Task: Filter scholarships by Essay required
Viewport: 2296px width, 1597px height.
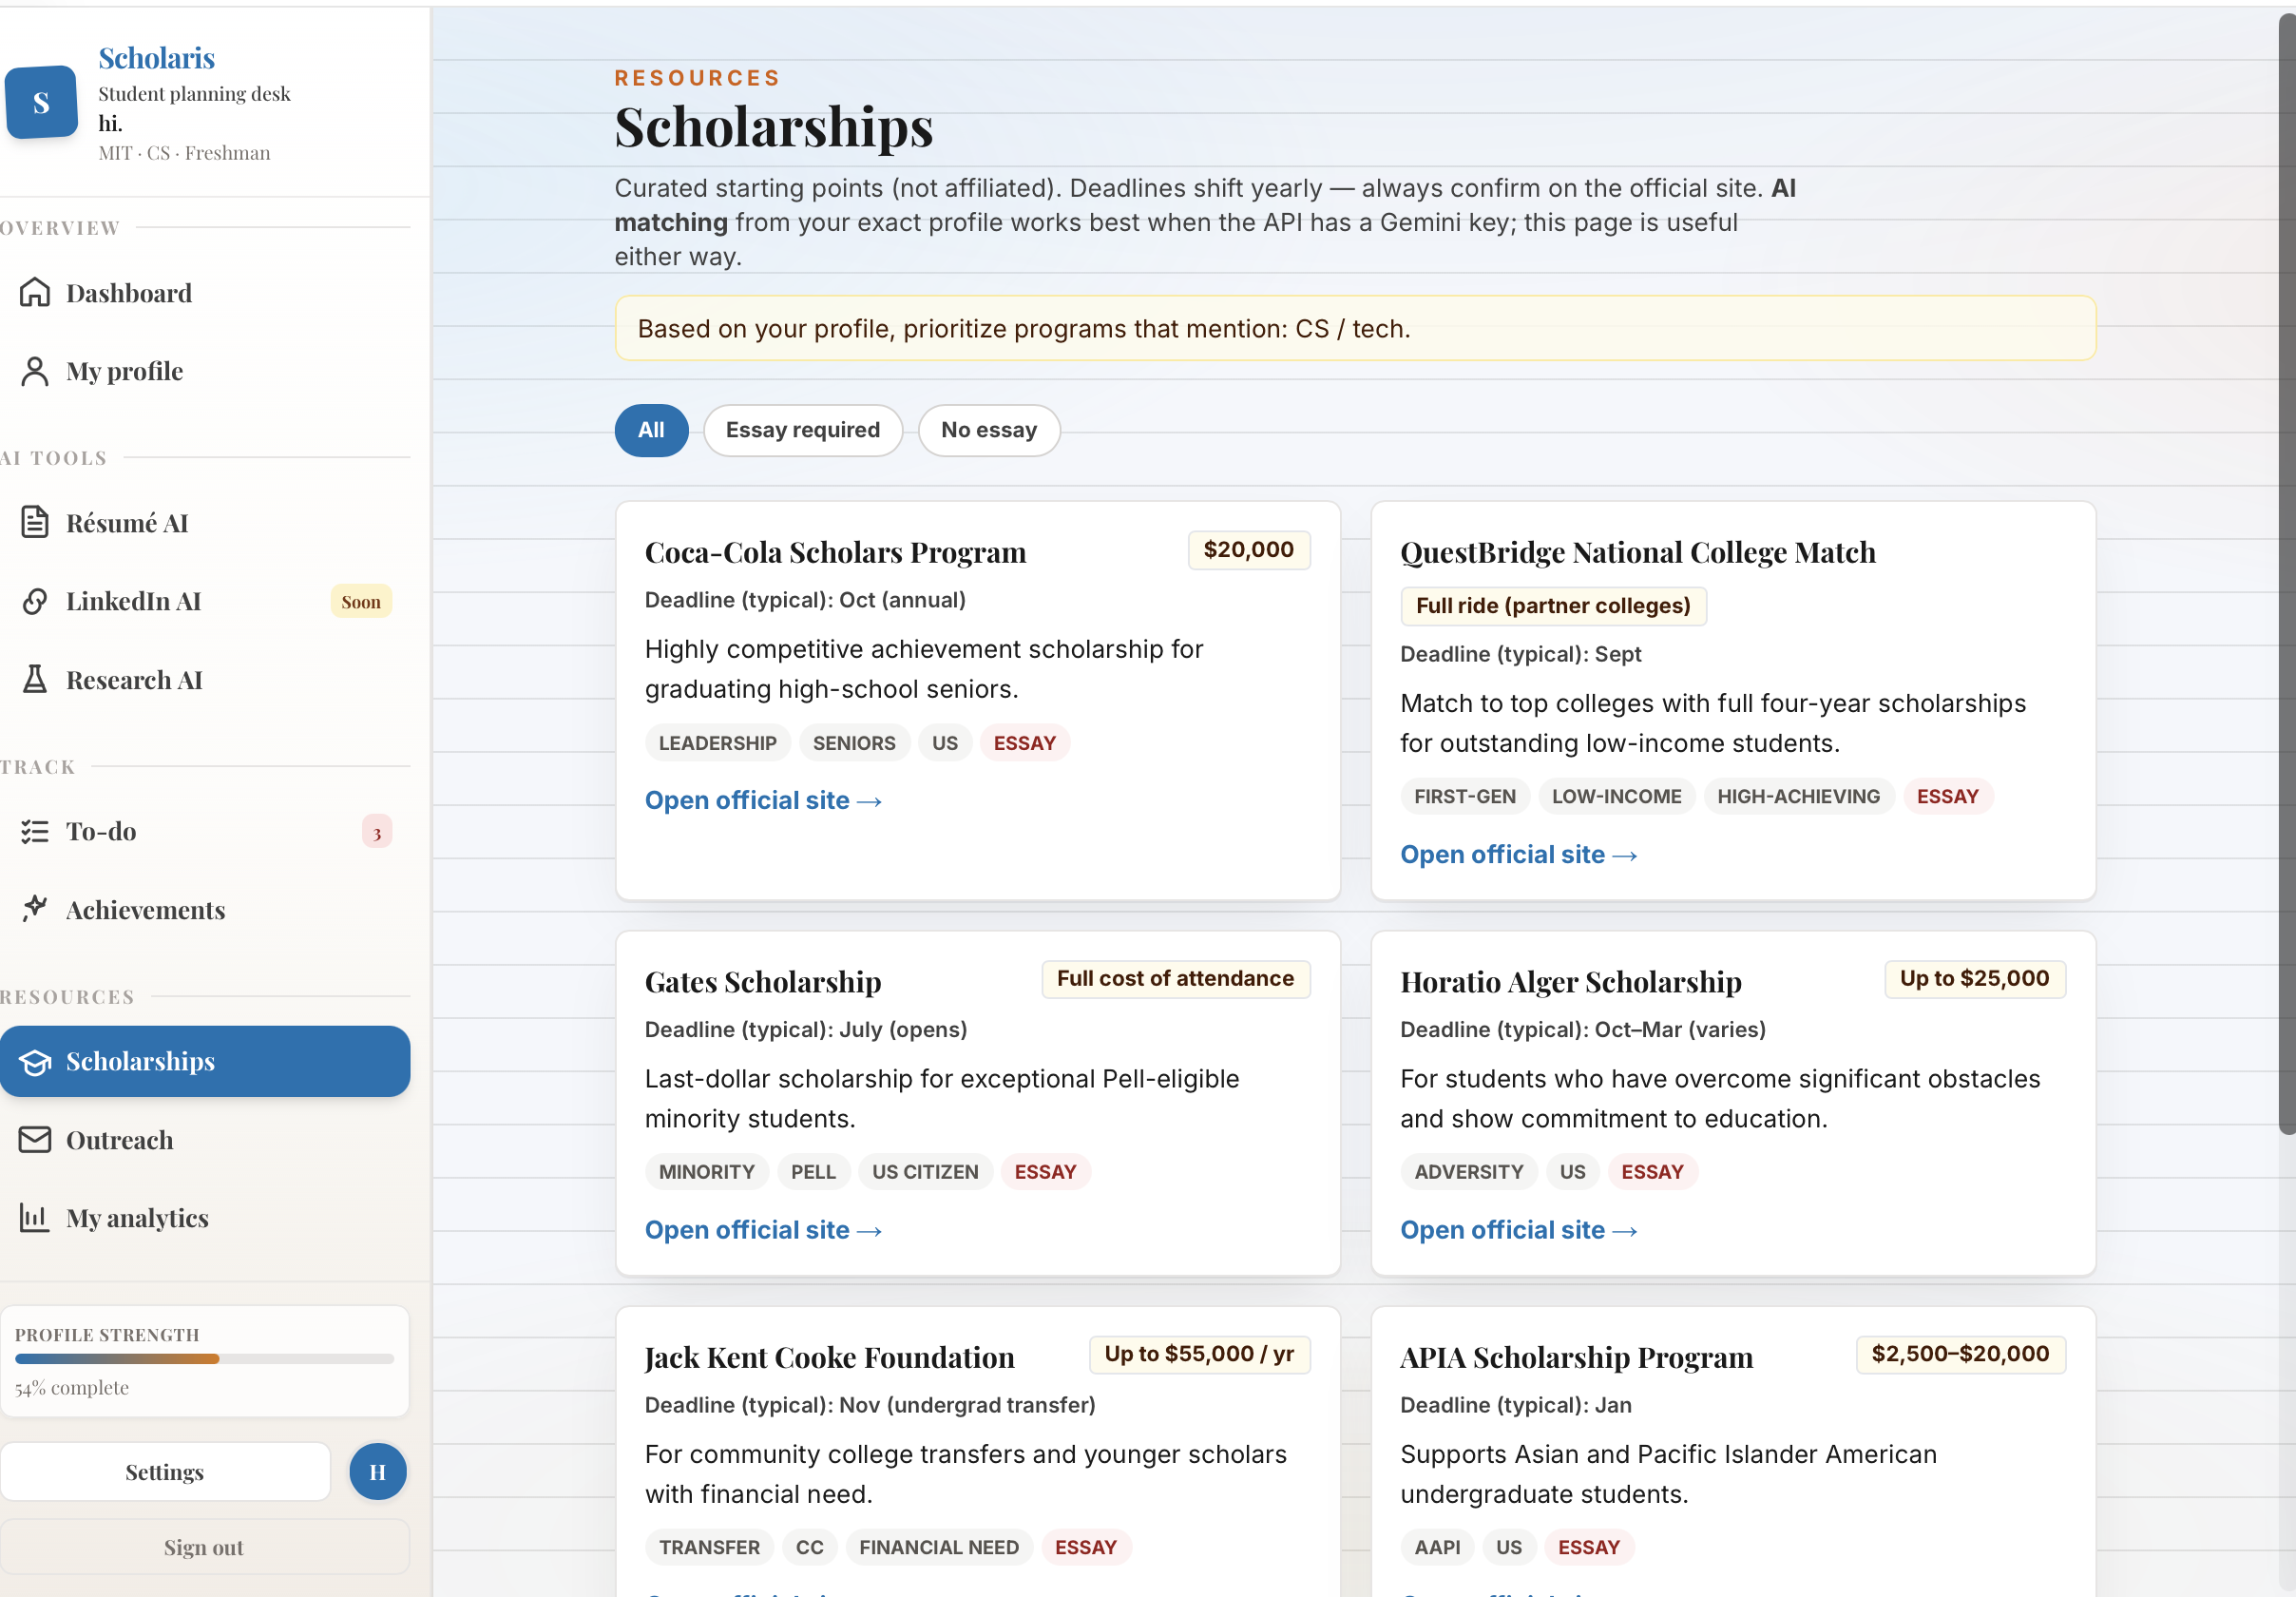Action: pos(802,430)
